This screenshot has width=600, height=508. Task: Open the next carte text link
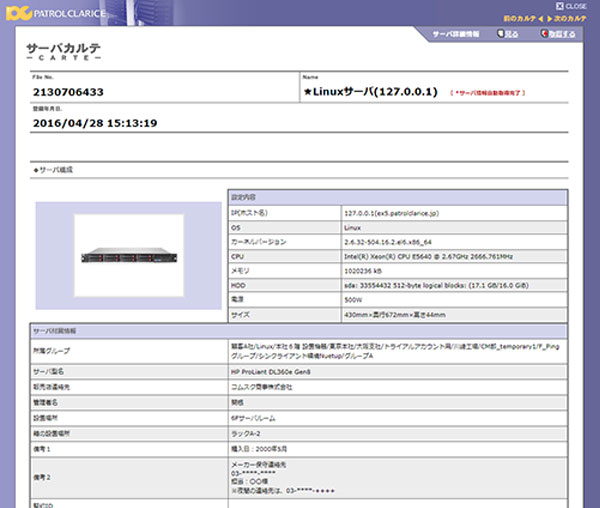(570, 18)
